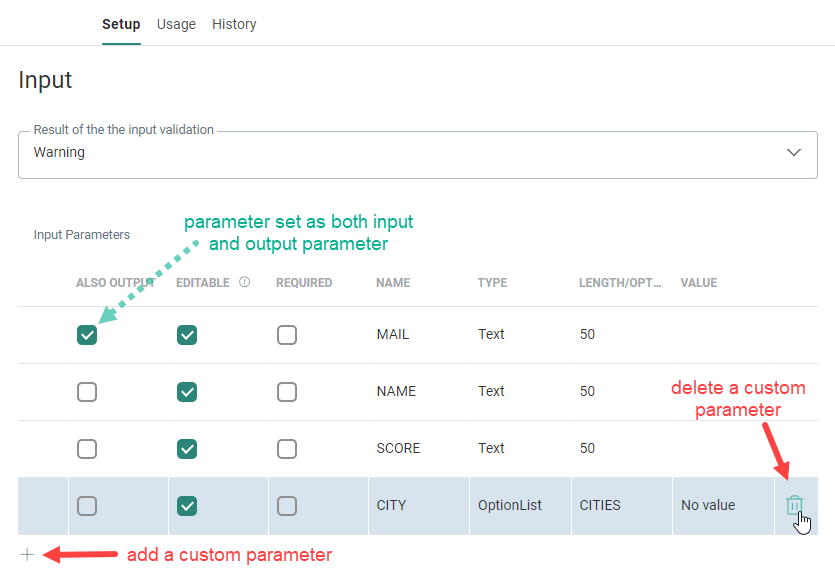Image resolution: width=835 pixels, height=578 pixels.
Task: Click the TYPE column header
Action: (x=492, y=283)
